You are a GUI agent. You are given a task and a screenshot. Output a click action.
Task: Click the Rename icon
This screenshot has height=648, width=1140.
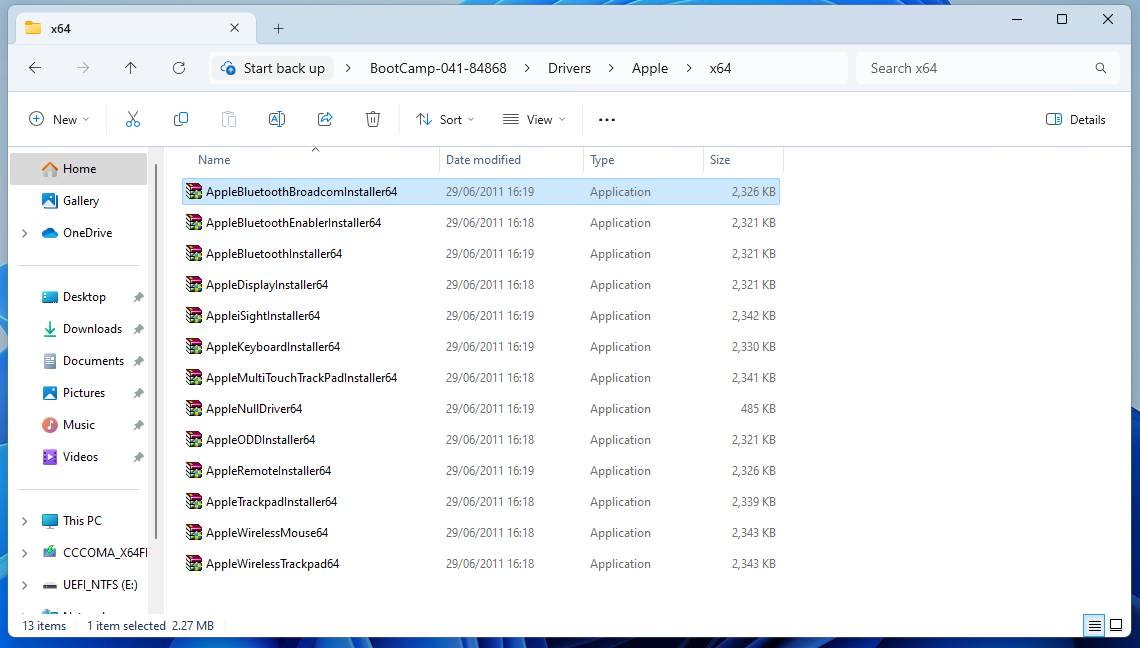[x=276, y=119]
